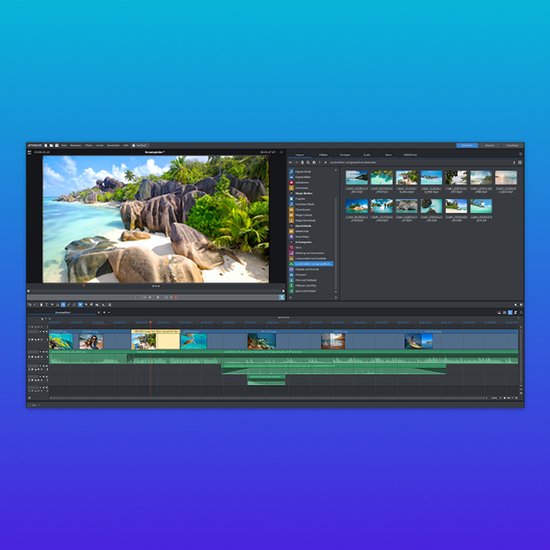The image size is (550, 550).
Task: Open the Hilfe menu in the menu bar
Action: tap(126, 145)
